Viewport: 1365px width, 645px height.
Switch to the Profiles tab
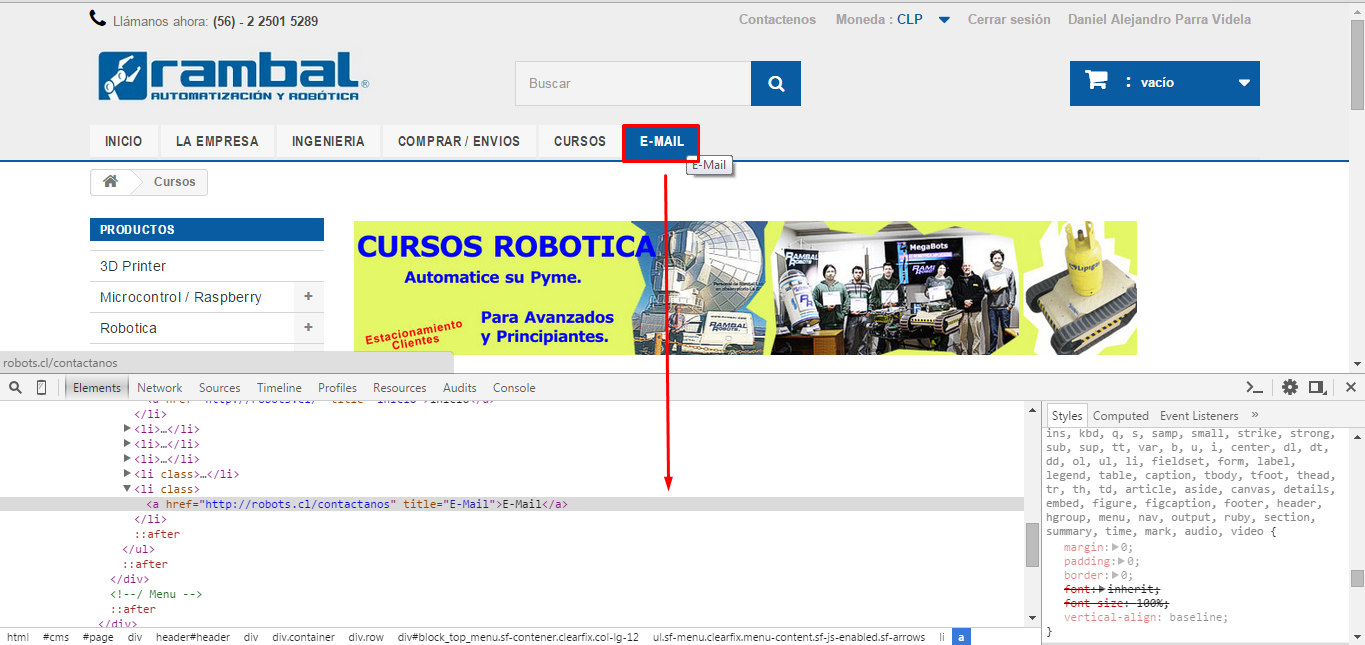(338, 388)
